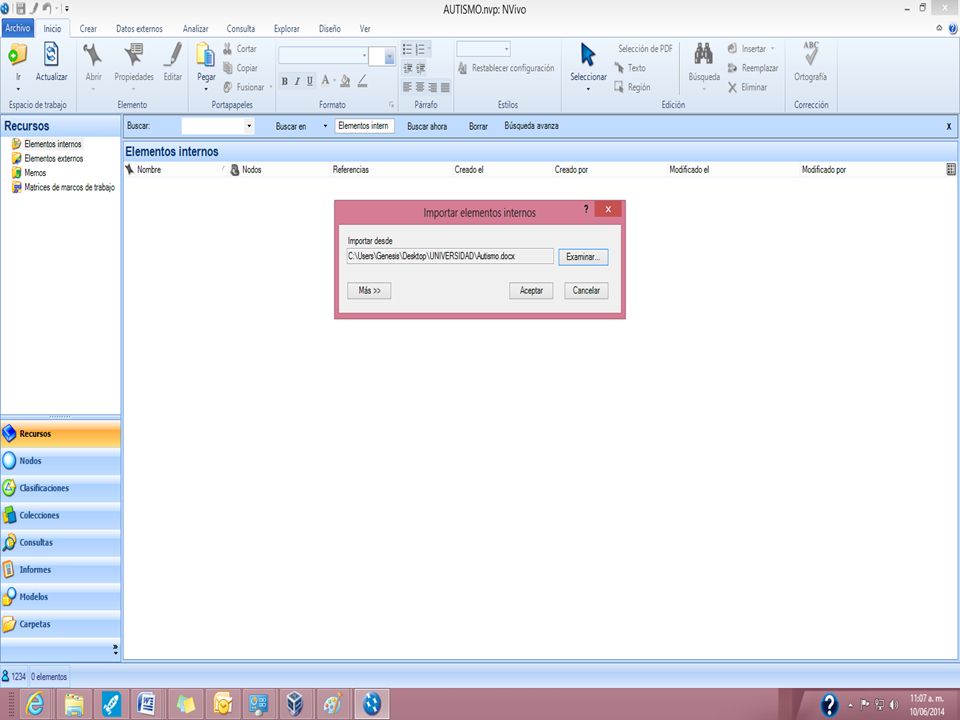Open the Consultas navigation section
This screenshot has width=960, height=720.
[x=61, y=542]
